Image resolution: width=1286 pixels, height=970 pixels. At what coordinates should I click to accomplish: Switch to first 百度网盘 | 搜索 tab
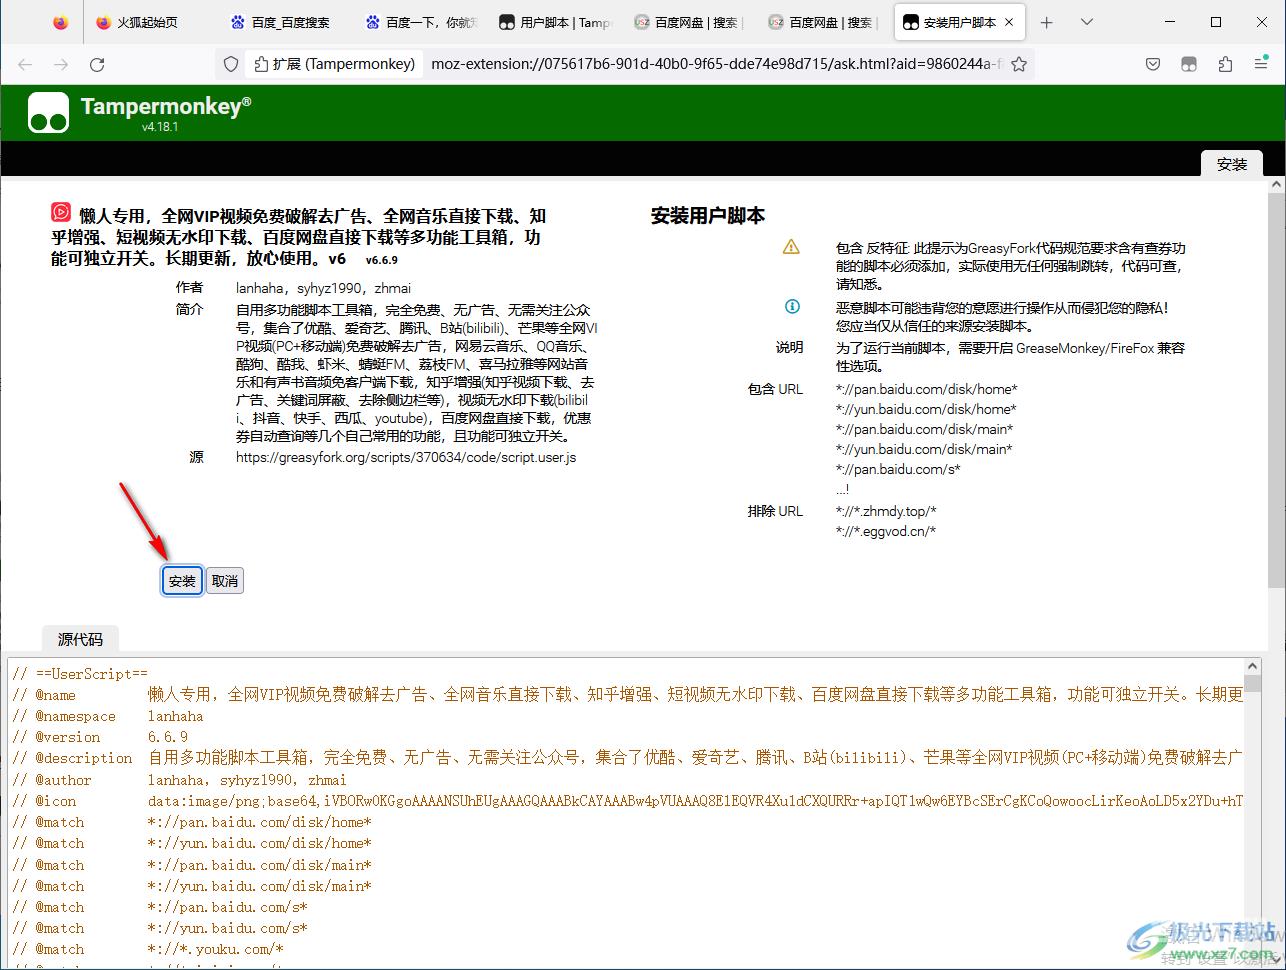tap(689, 22)
